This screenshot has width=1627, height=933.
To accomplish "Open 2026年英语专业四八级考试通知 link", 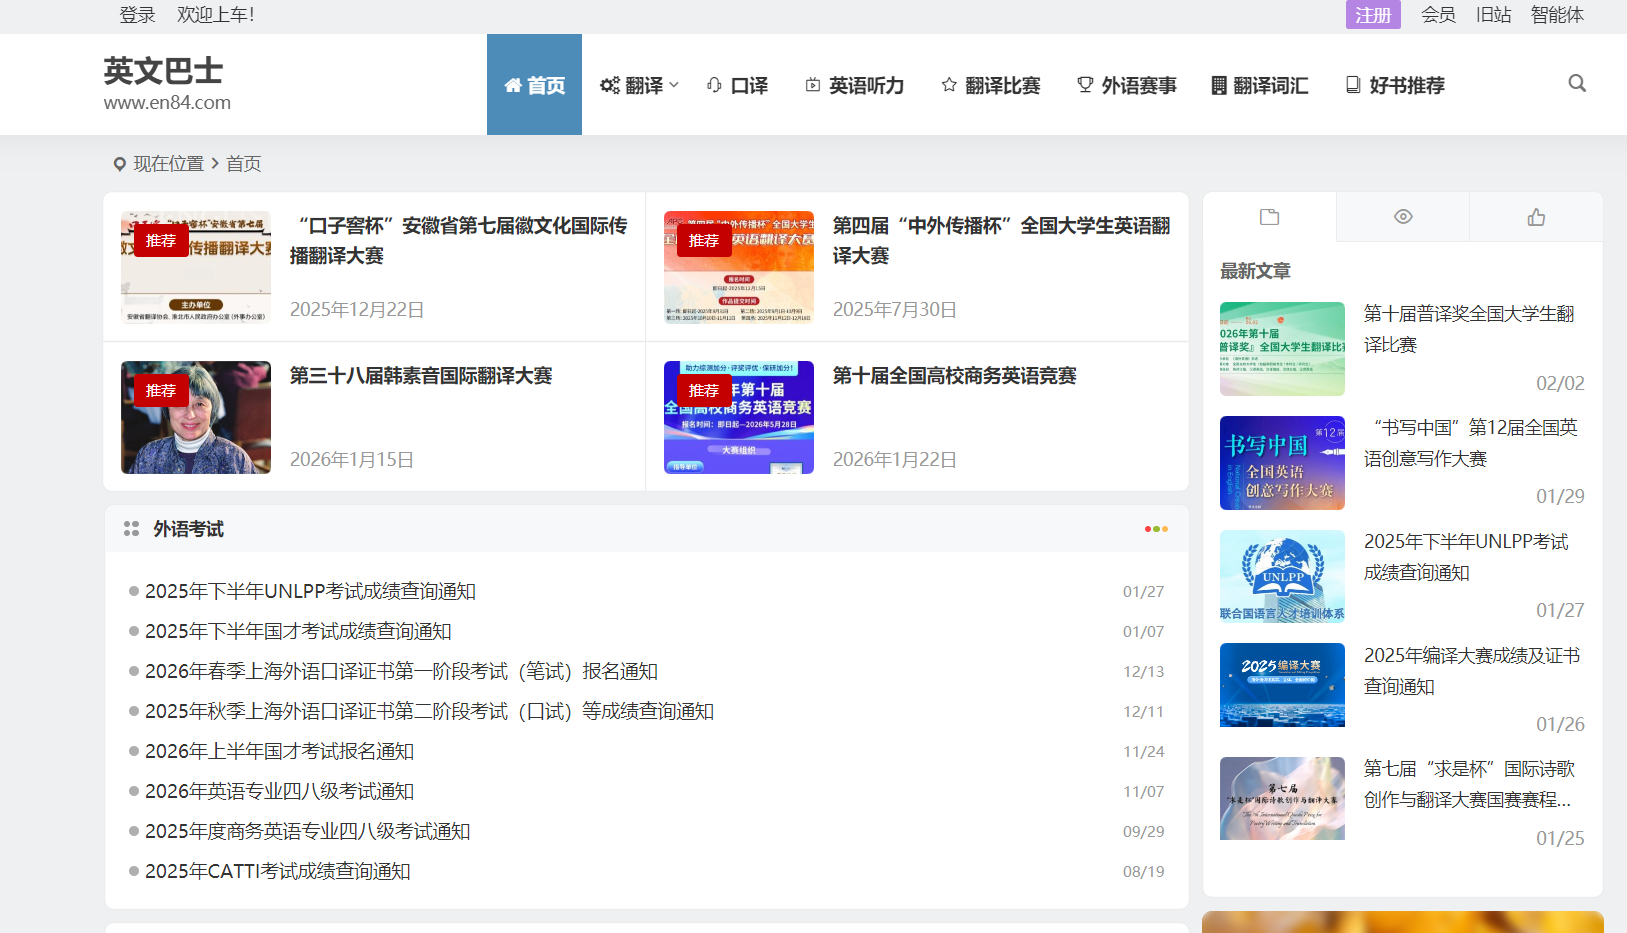I will [x=279, y=791].
